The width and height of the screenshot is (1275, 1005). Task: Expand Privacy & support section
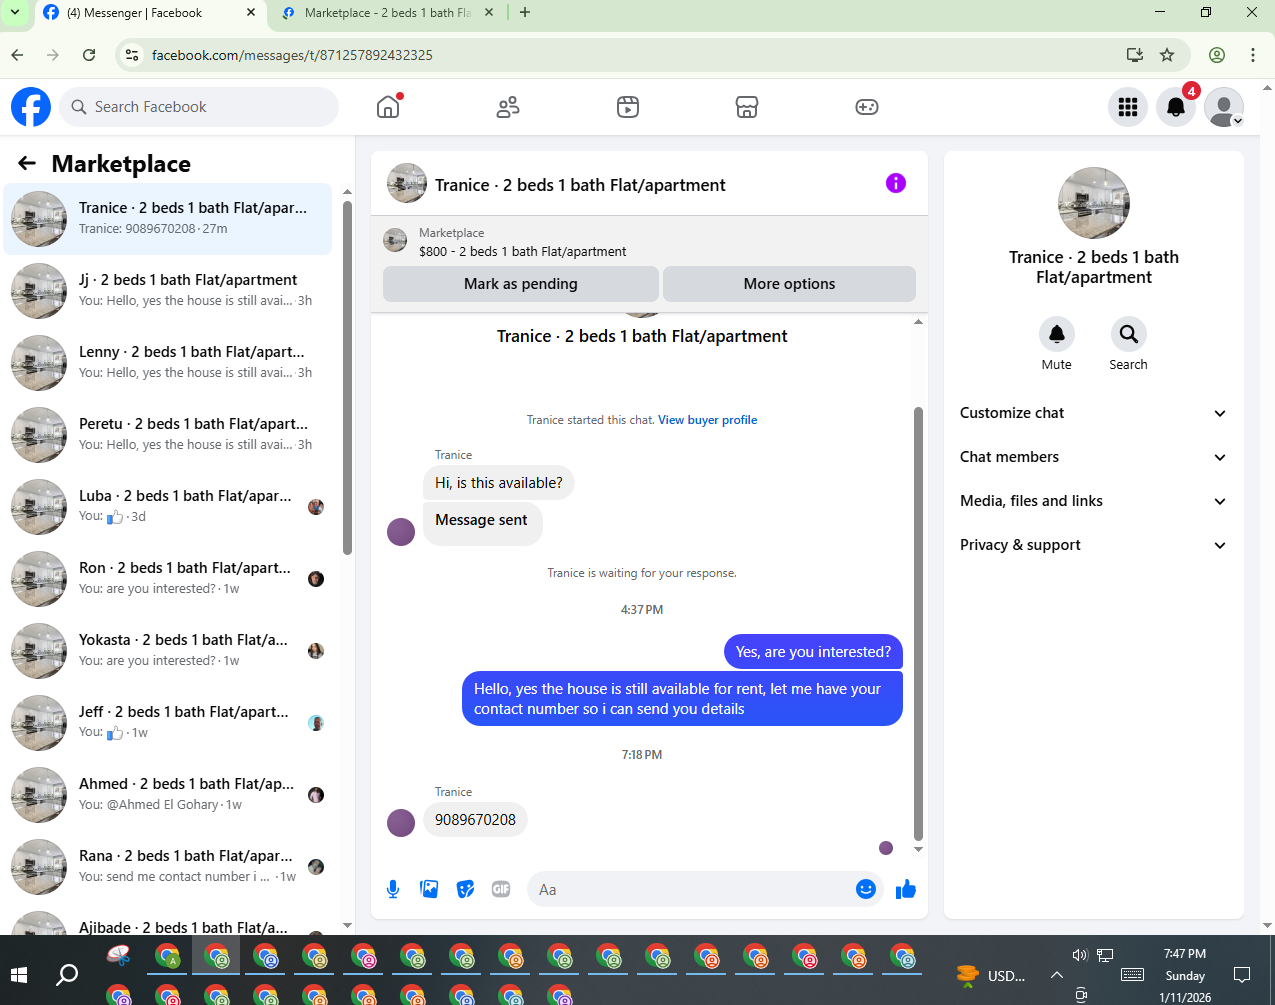coord(1094,545)
